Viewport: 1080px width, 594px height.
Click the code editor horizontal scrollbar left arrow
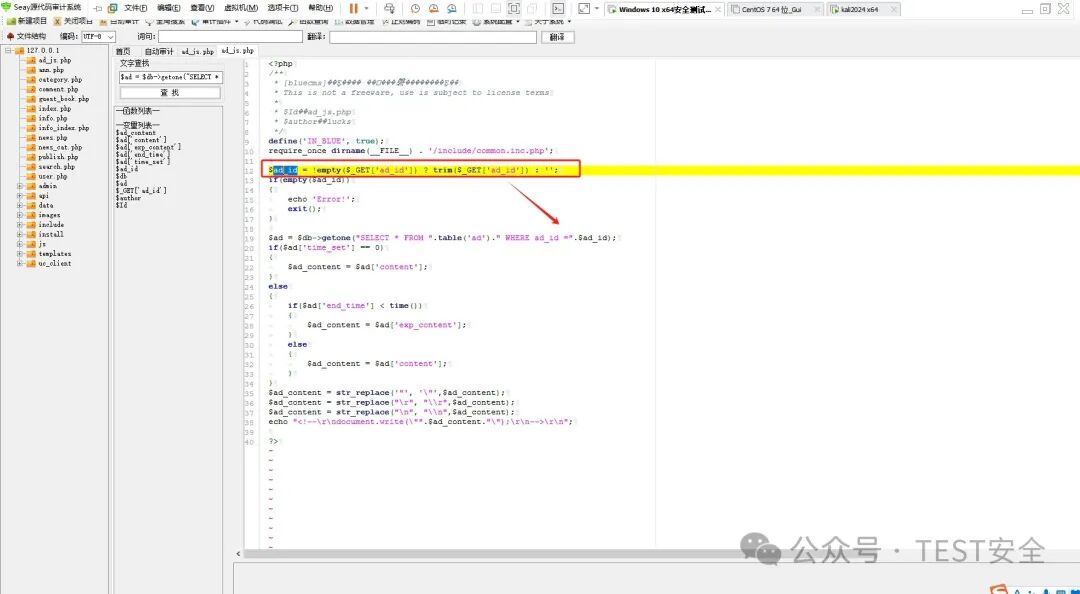click(x=238, y=553)
